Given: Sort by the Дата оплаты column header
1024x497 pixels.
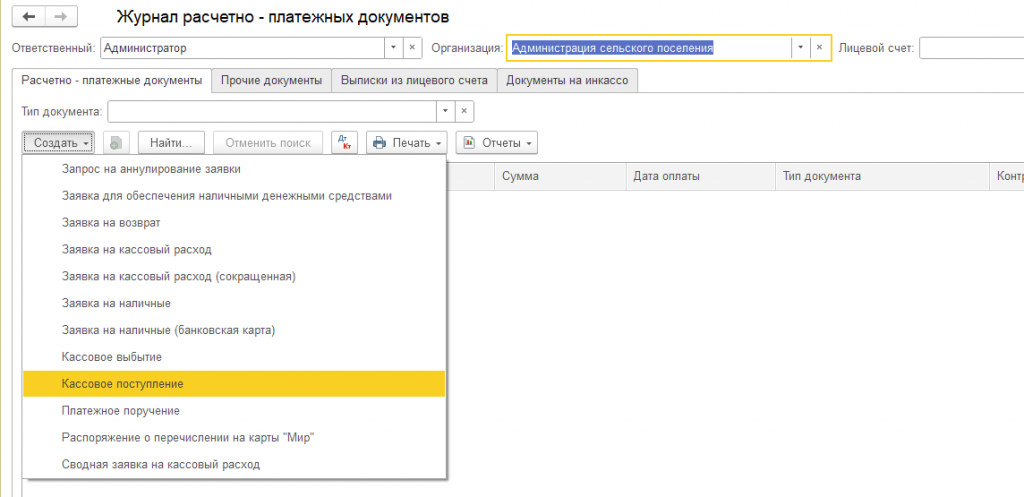Looking at the screenshot, I should (701, 176).
